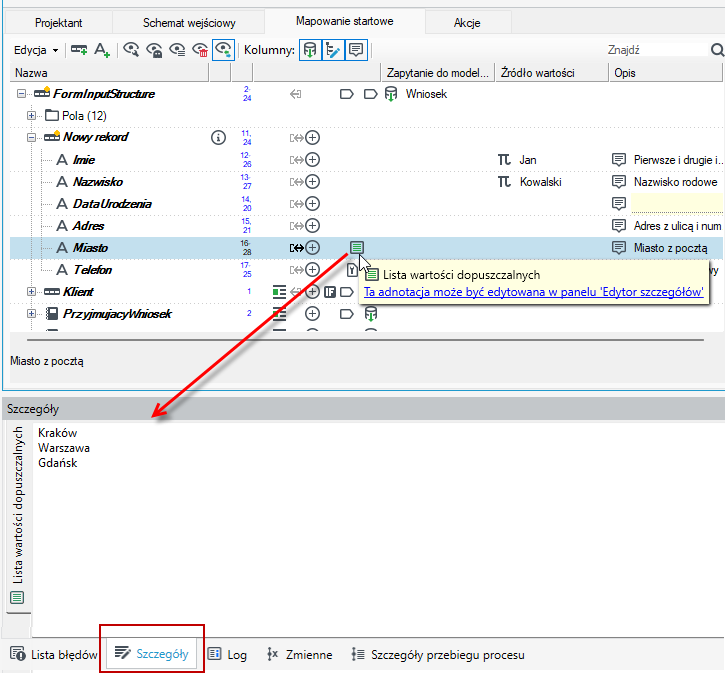The image size is (725, 673).
Task: Expand the PrzyjmujacyWniosek node
Action: coord(31,314)
